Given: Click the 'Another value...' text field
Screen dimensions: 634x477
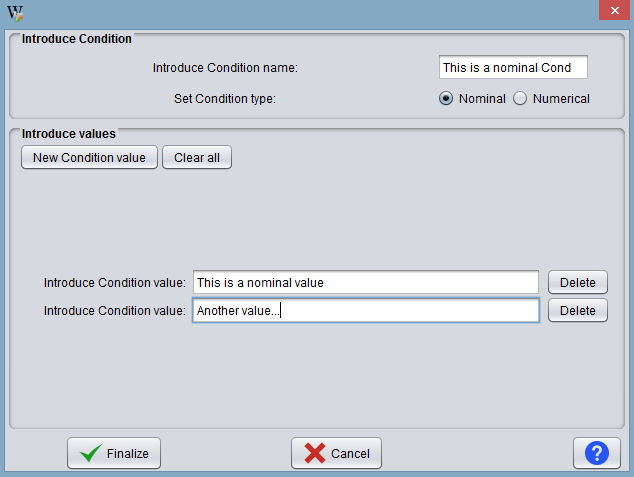Looking at the screenshot, I should [366, 310].
